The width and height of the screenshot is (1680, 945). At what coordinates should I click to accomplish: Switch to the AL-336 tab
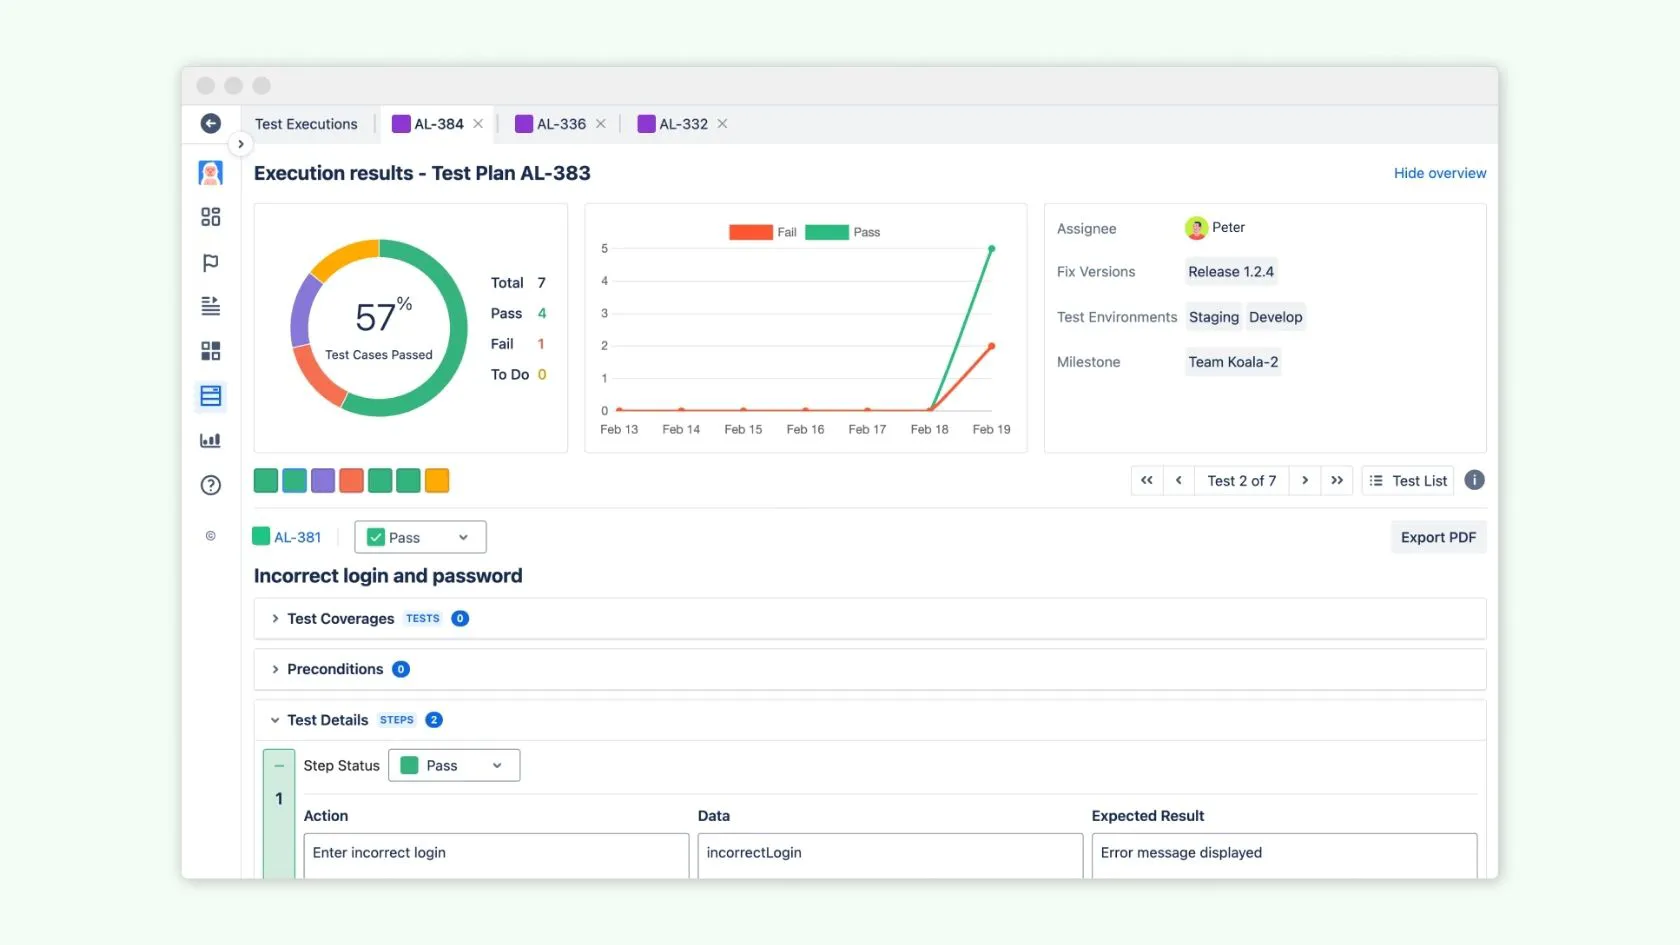[551, 124]
